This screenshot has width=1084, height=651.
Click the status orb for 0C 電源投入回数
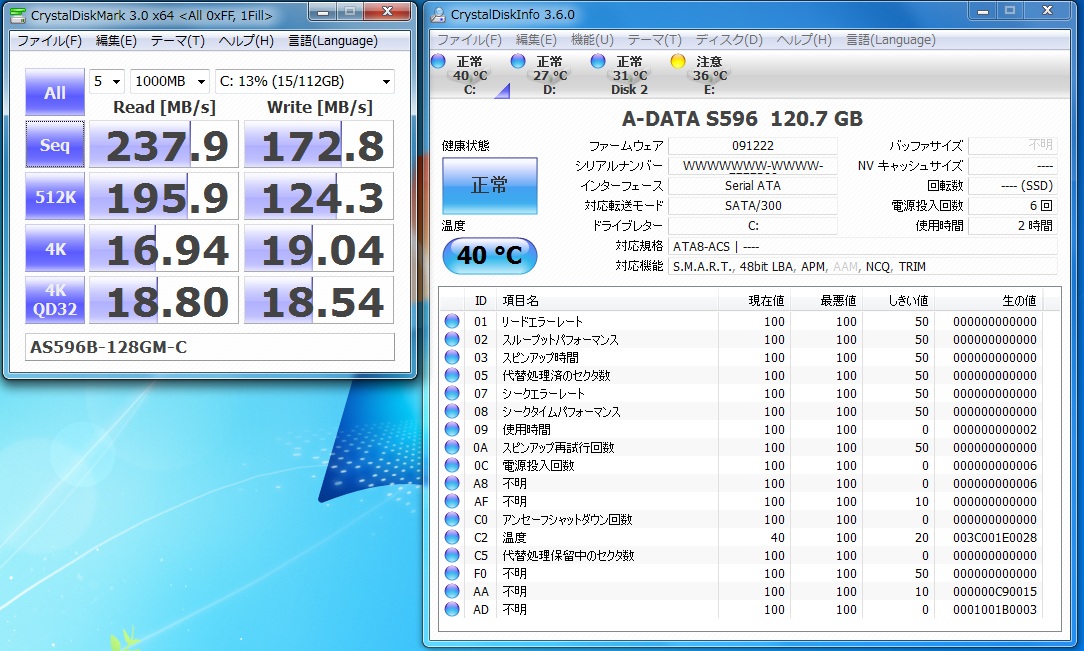pyautogui.click(x=452, y=464)
